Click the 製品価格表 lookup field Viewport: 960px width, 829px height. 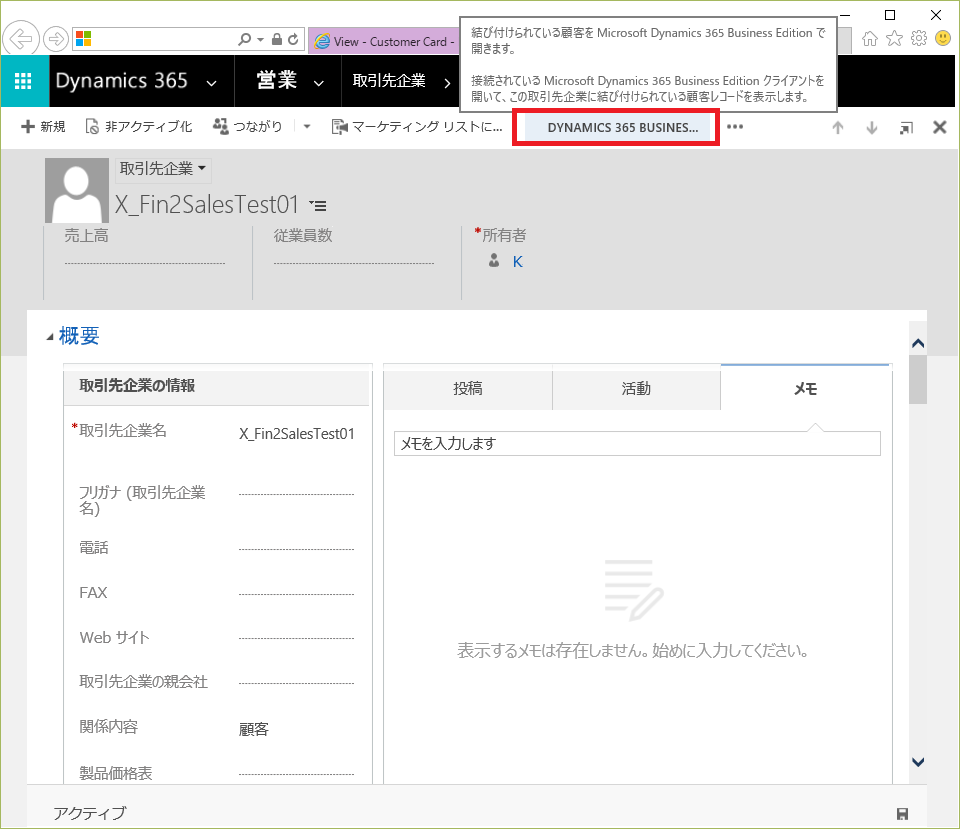[x=296, y=774]
